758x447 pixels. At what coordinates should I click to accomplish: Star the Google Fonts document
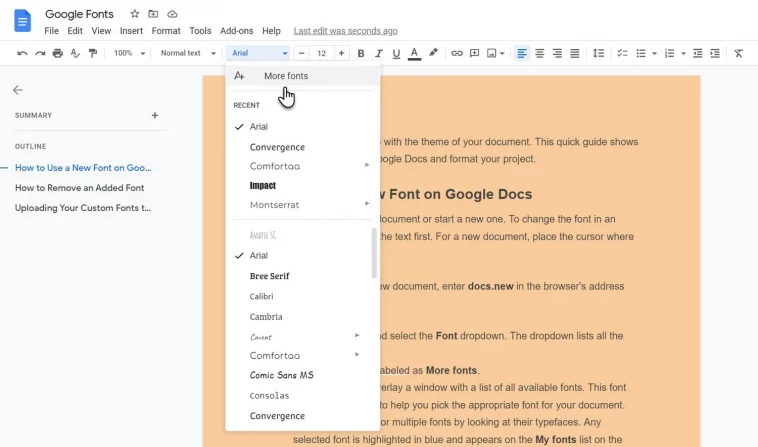click(135, 14)
